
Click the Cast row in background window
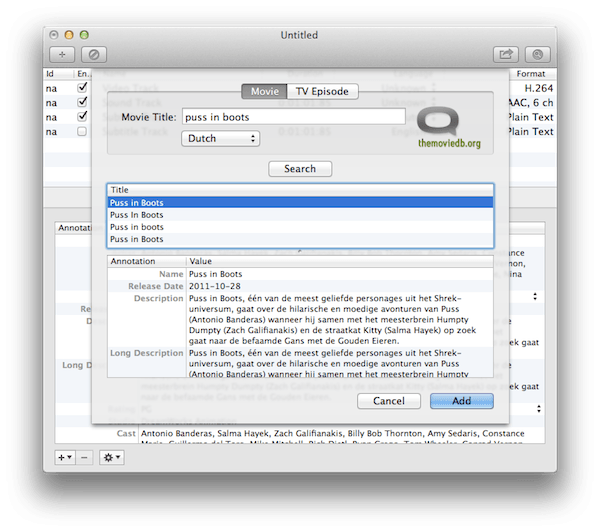click(x=300, y=434)
